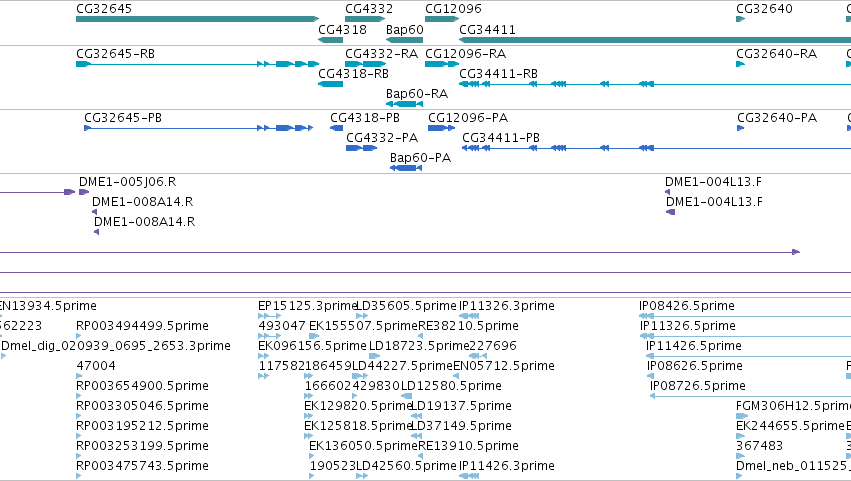
Task: Open protein CG12096-PA
Action: coord(441,128)
